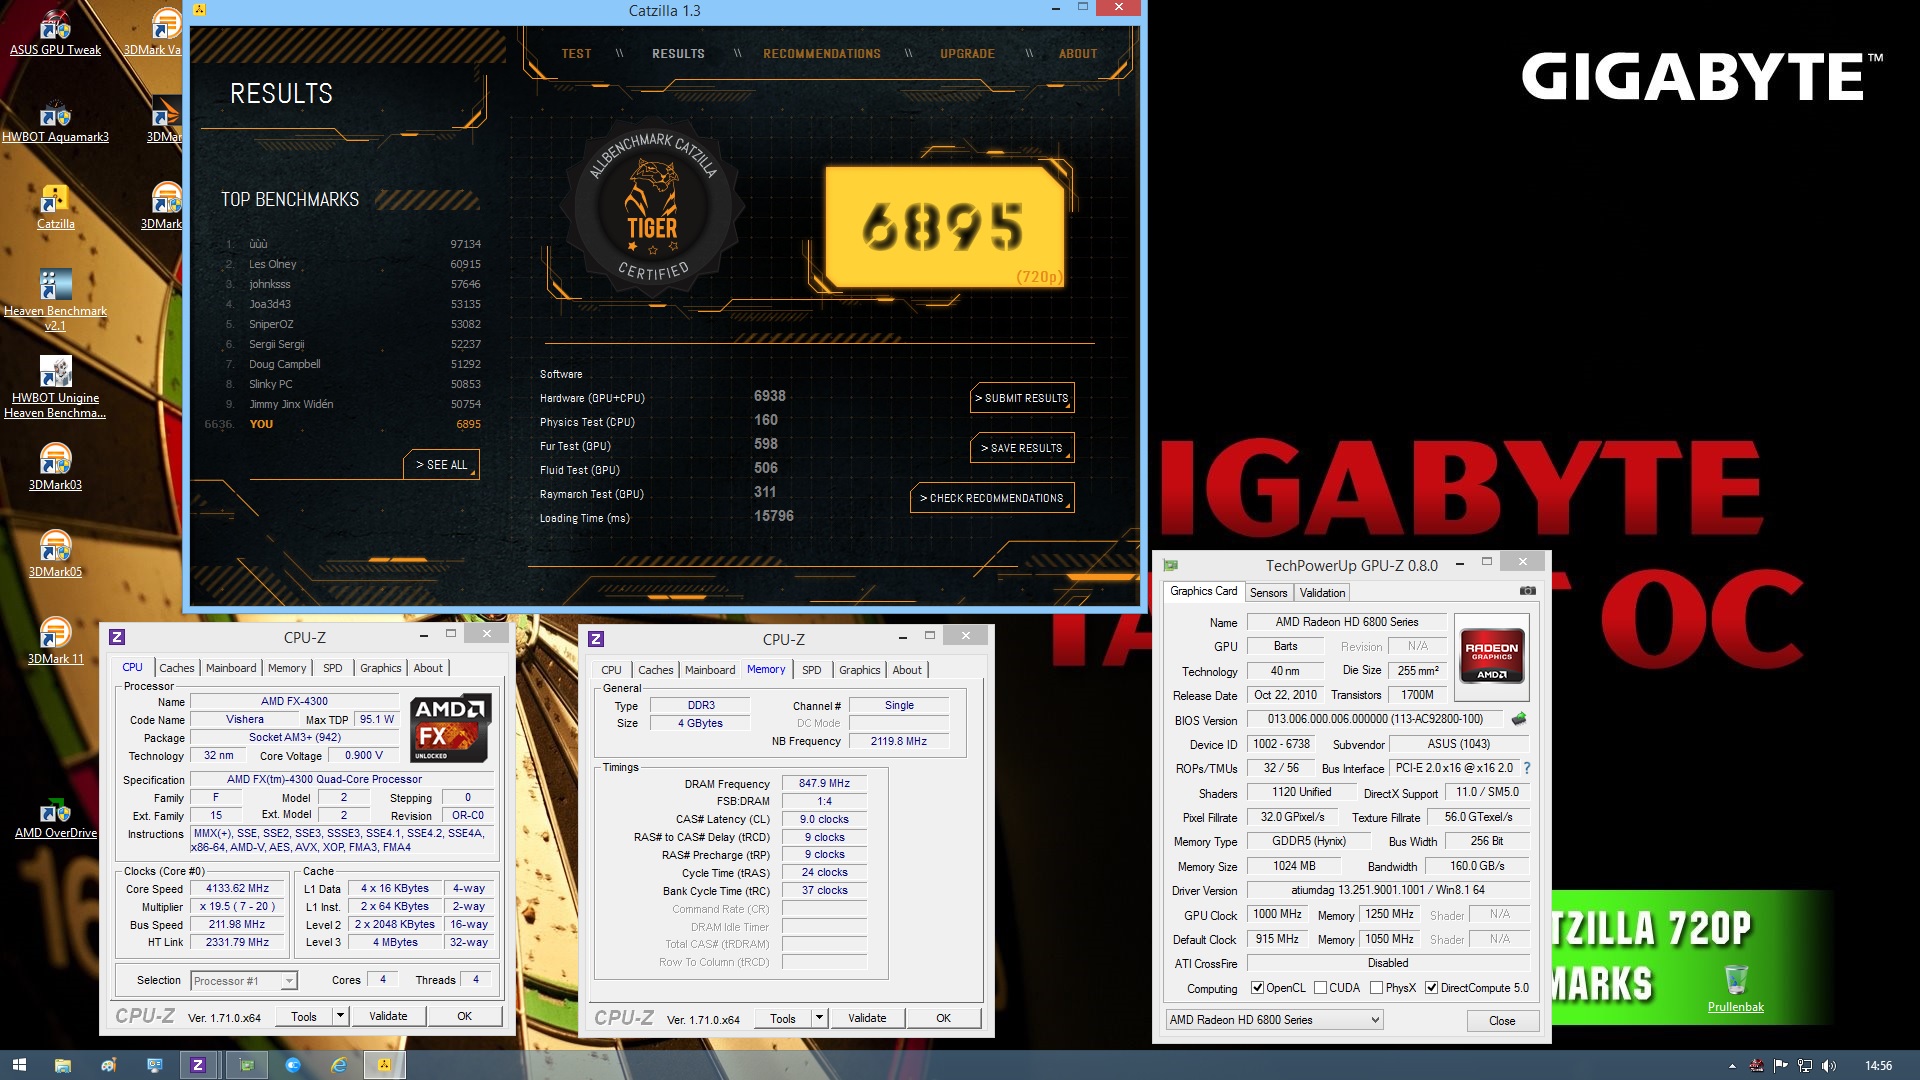Open the Paint icon on the taskbar
The width and height of the screenshot is (1920, 1080).
[108, 1065]
